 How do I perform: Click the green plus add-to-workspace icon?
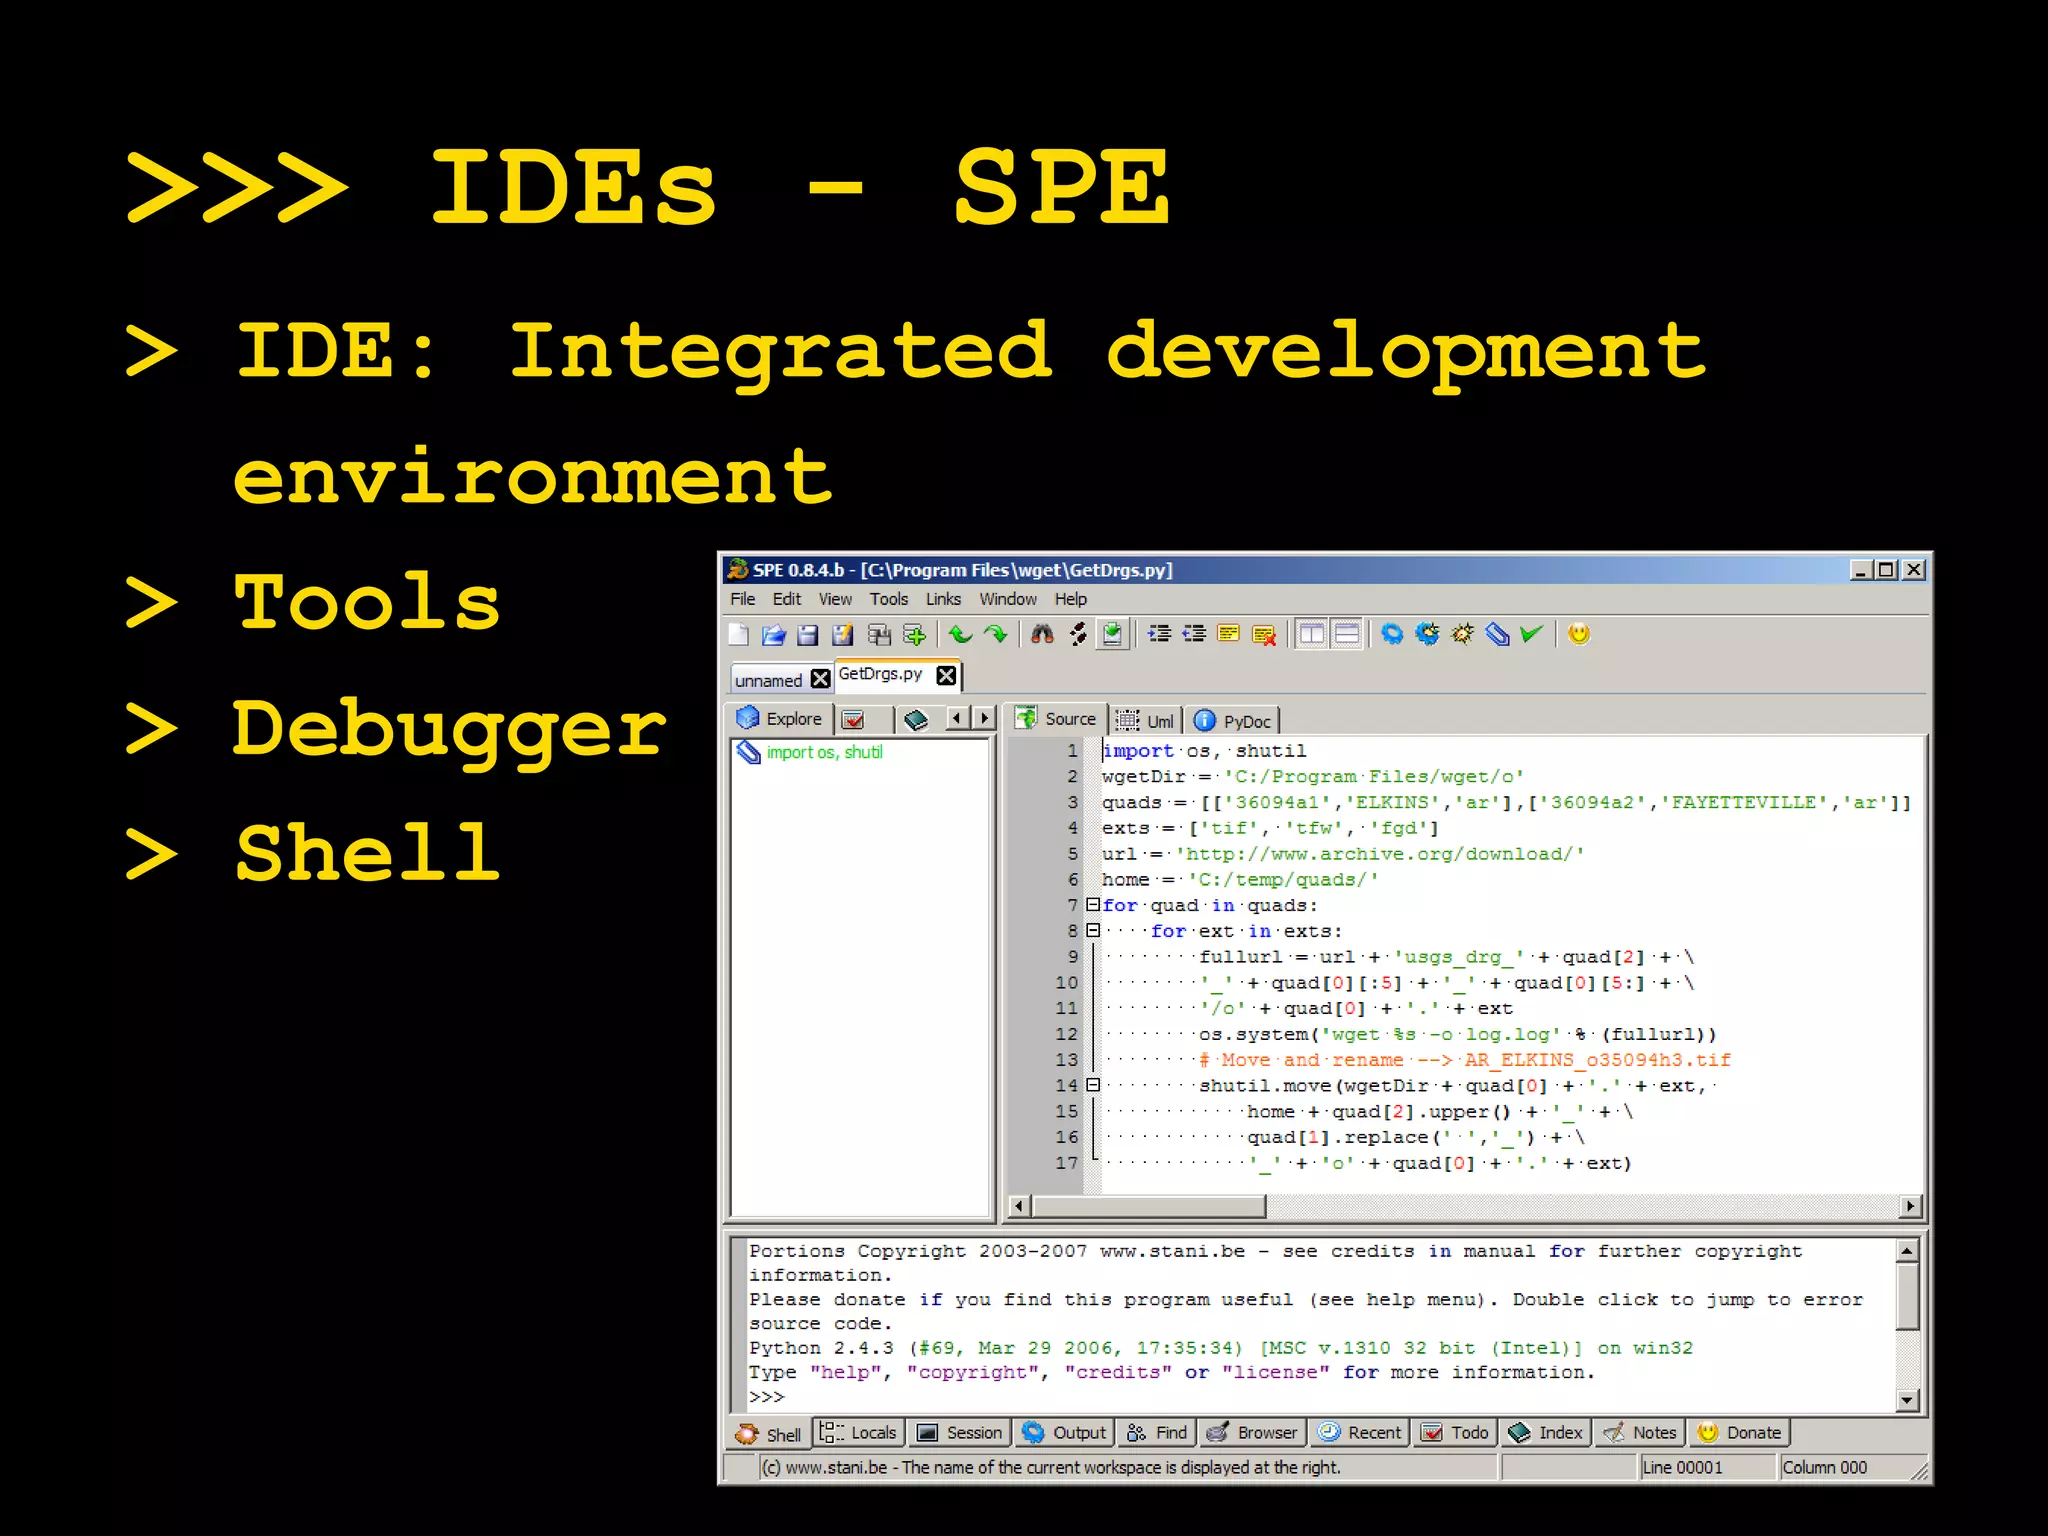914,634
